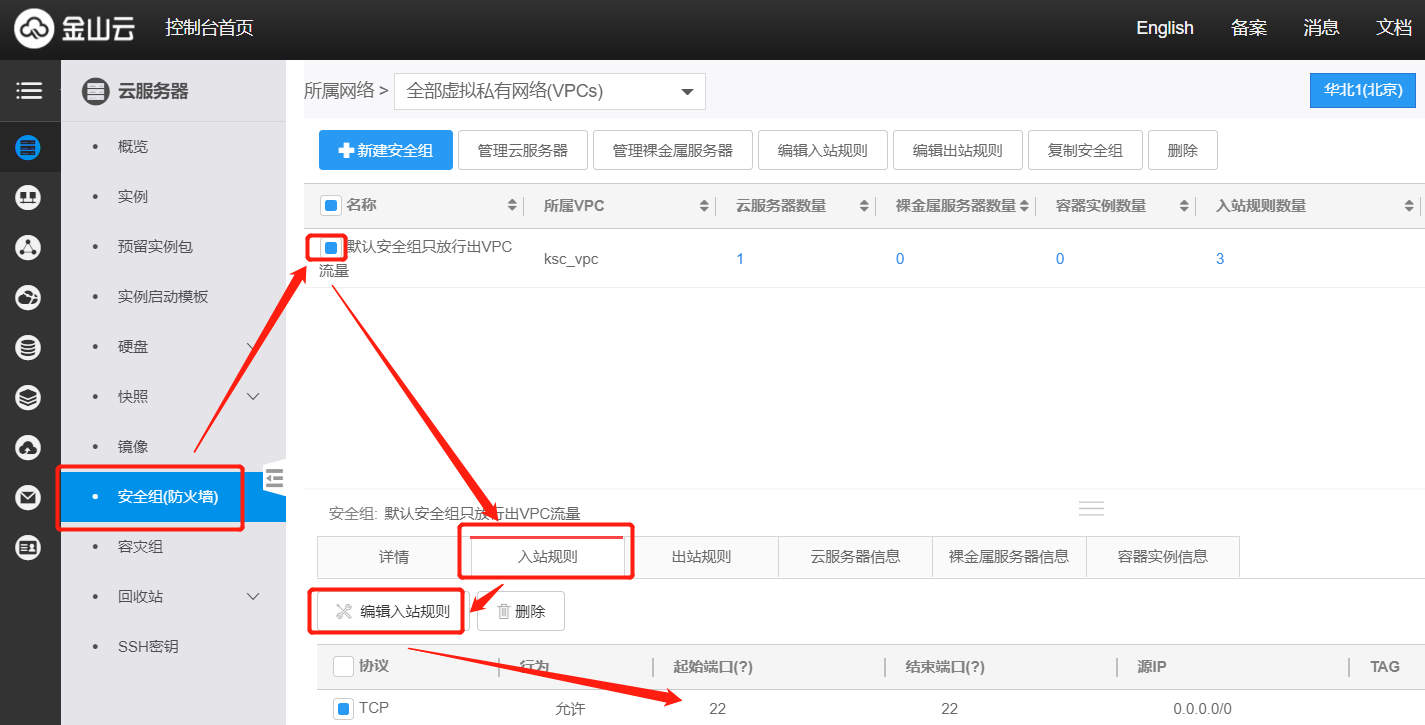Sort the 所属VPC column with its arrows
Screen dimensions: 1425x725
[704, 206]
